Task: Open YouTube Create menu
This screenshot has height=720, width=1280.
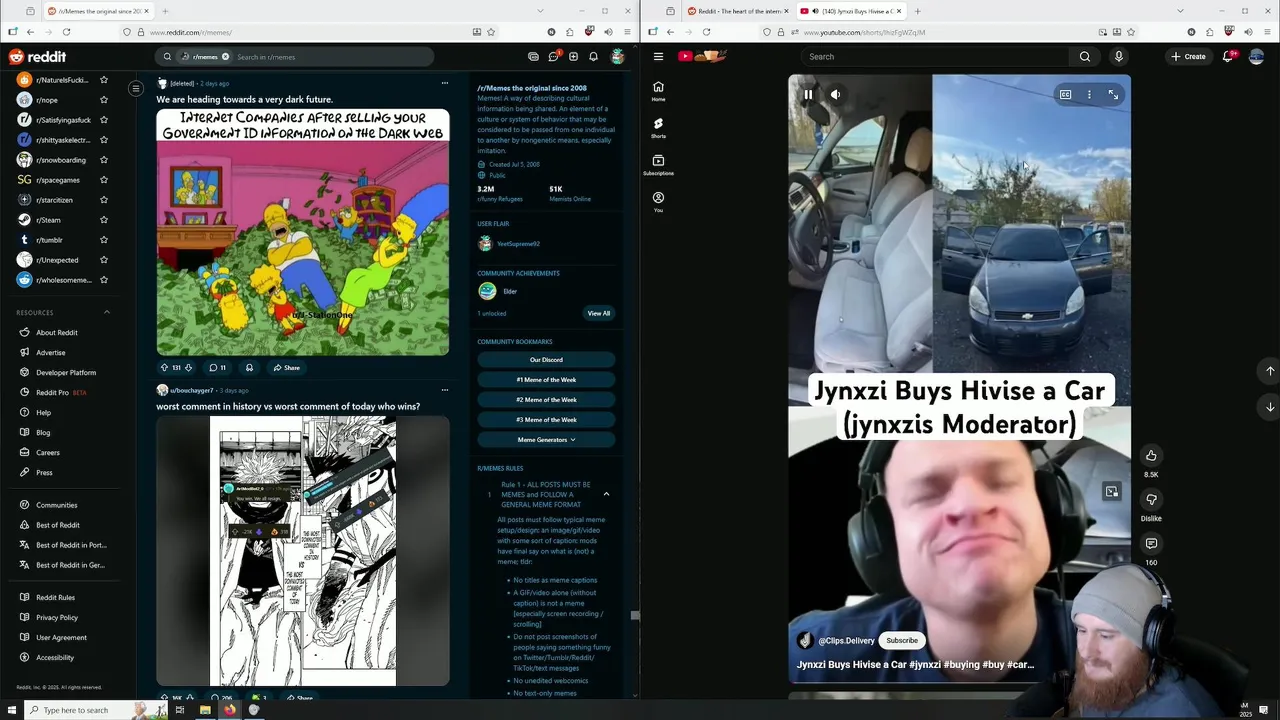Action: pos(1189,57)
